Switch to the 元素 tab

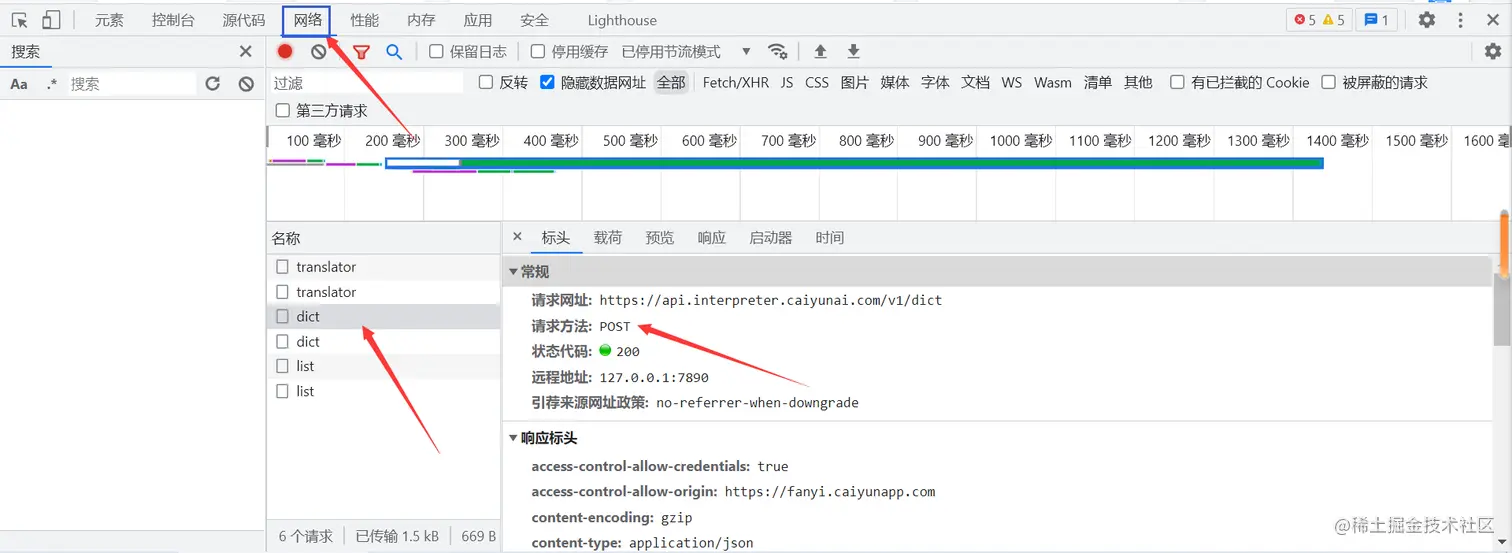pos(109,20)
